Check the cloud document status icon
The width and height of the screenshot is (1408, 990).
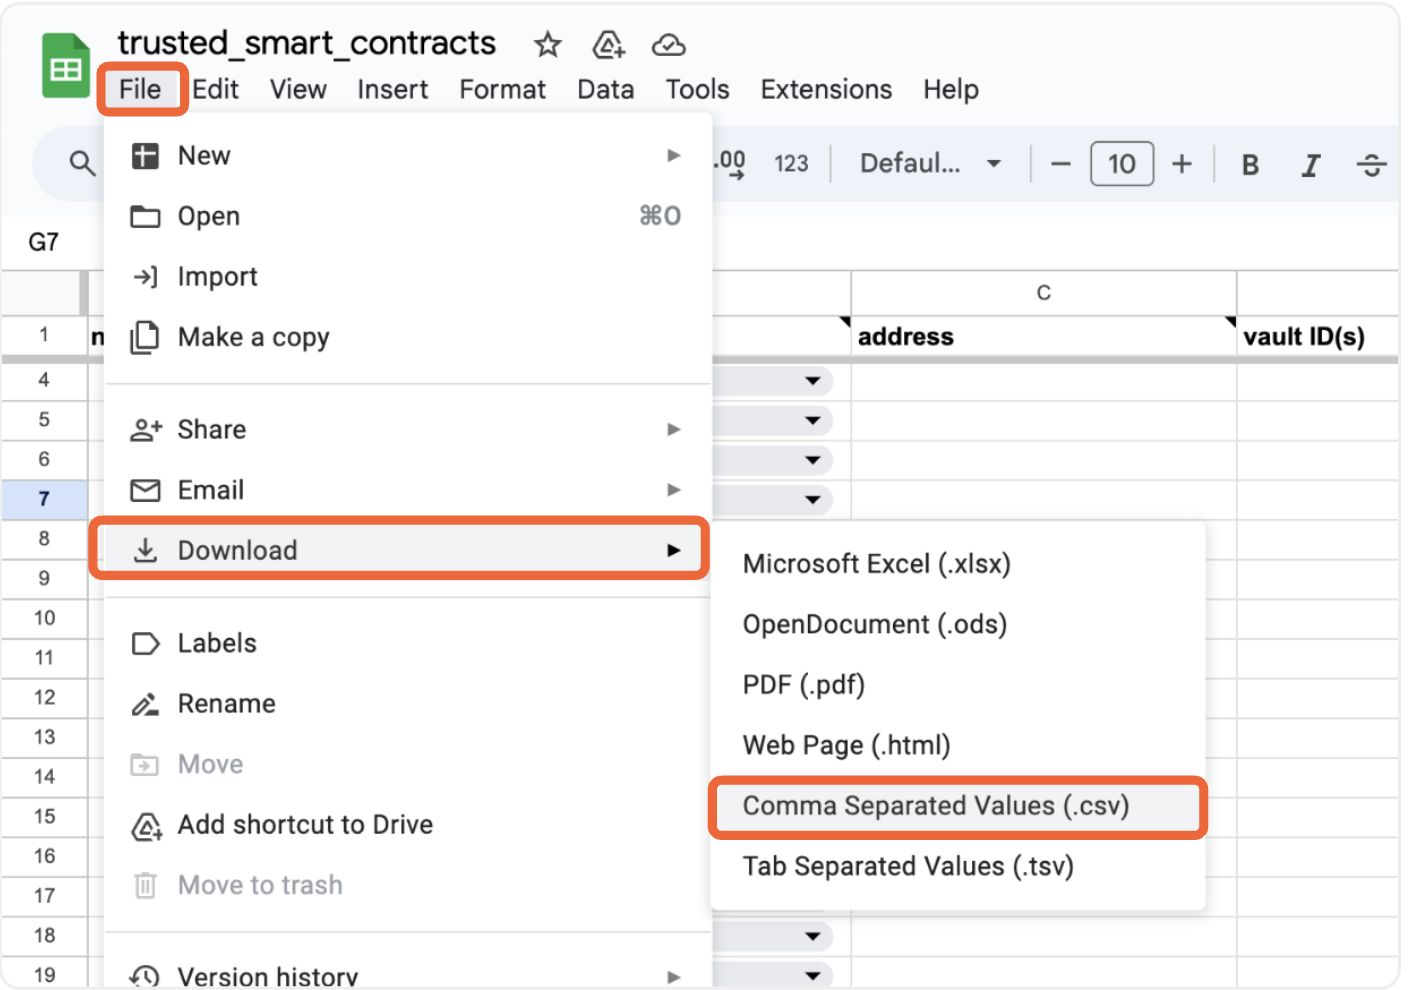(x=668, y=45)
